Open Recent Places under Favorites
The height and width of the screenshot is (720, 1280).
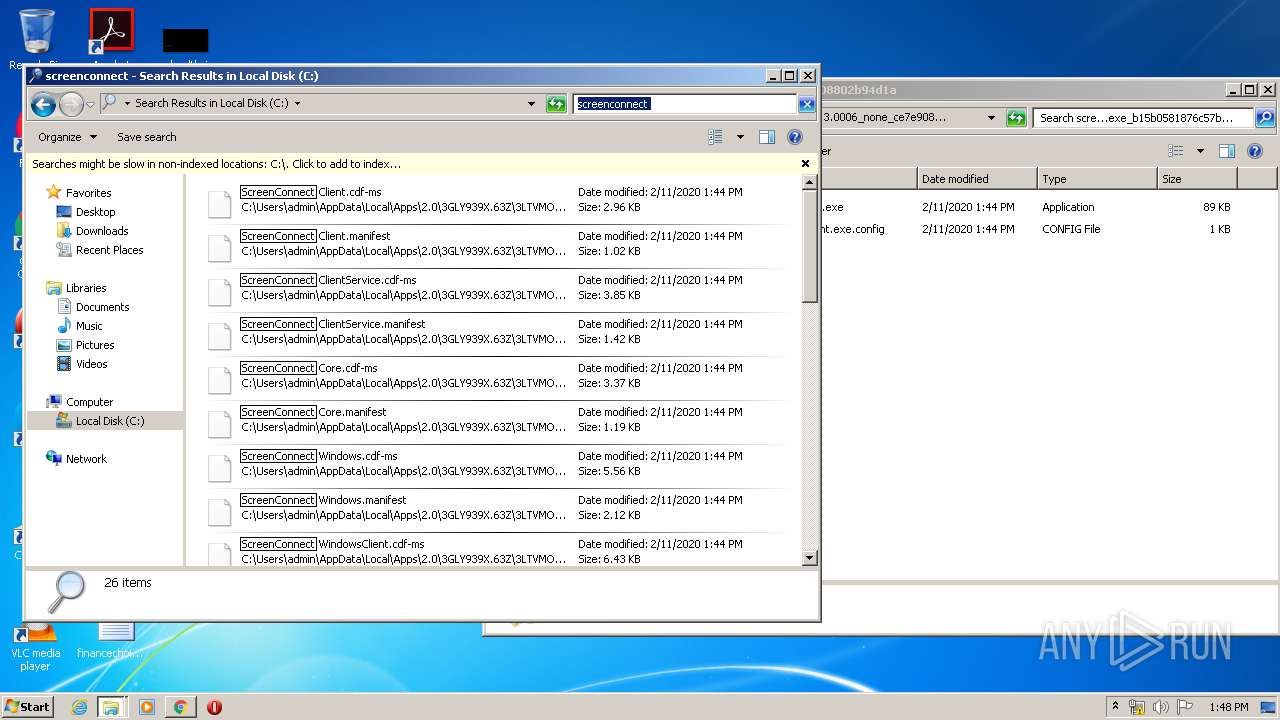point(109,249)
